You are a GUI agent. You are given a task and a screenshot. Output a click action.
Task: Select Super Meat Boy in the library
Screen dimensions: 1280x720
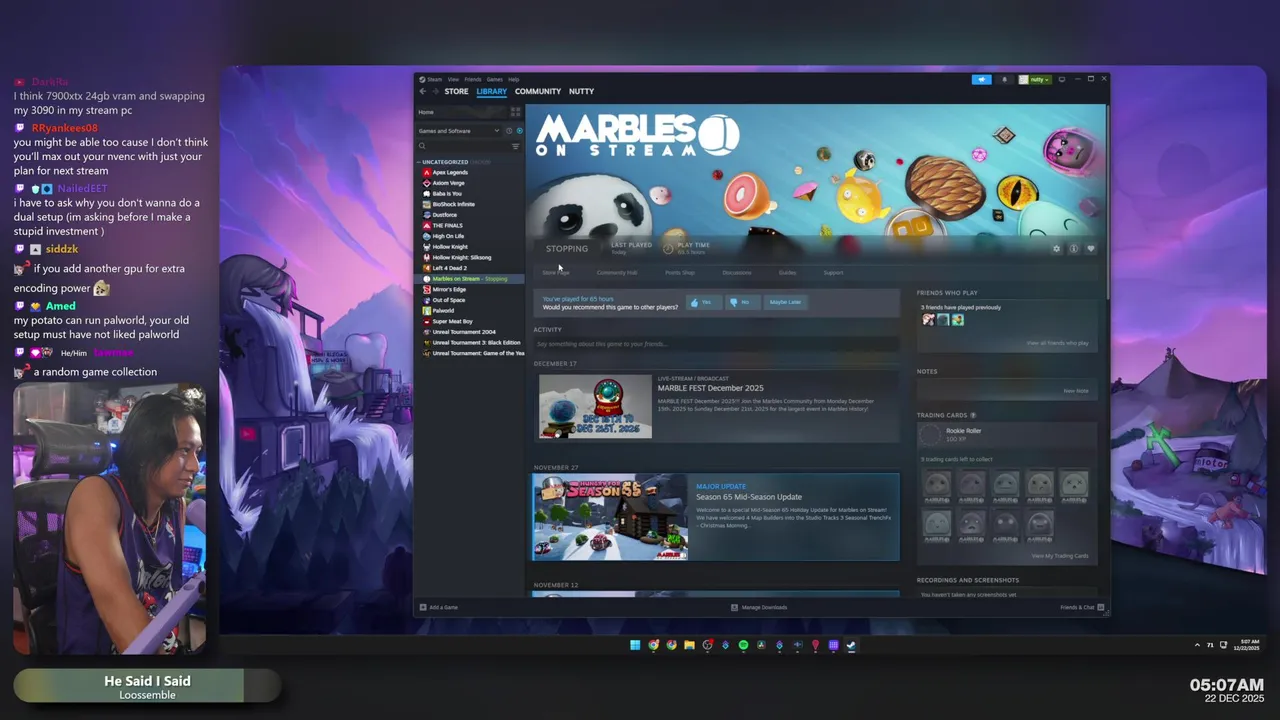pos(452,321)
